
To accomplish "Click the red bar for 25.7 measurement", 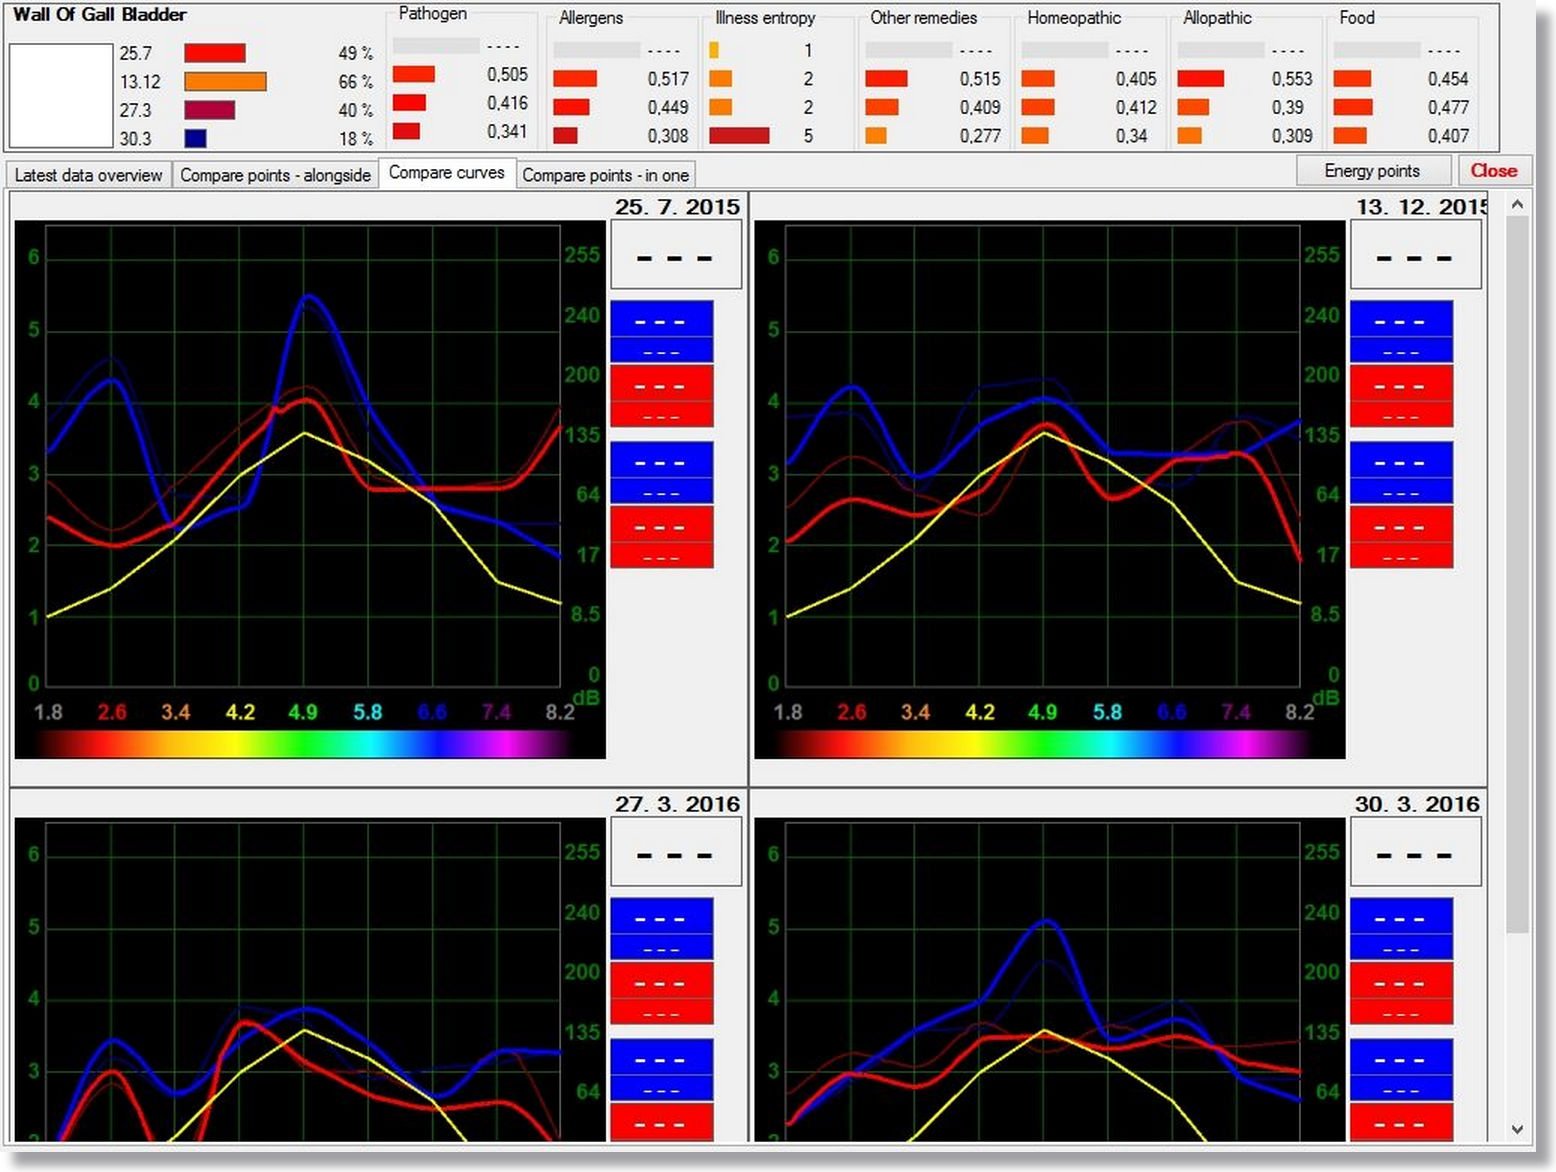I will pyautogui.click(x=214, y=53).
